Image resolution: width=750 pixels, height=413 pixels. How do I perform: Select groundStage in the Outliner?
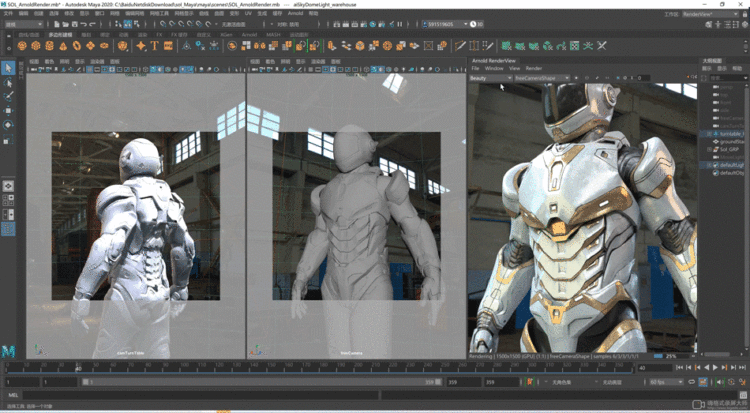(731, 142)
